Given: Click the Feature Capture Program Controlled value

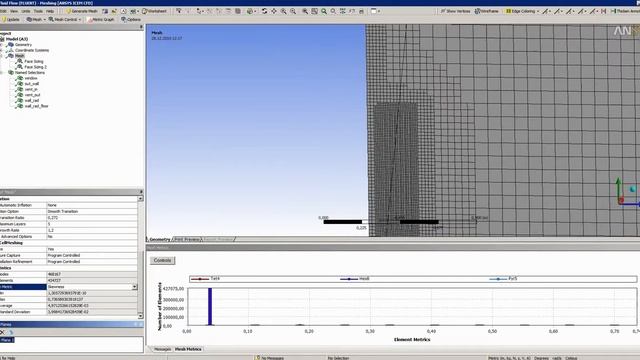Looking at the screenshot, I should click(92, 256).
